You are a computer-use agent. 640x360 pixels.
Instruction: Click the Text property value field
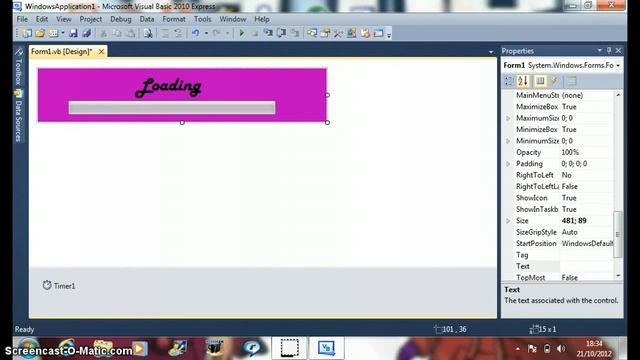click(586, 266)
